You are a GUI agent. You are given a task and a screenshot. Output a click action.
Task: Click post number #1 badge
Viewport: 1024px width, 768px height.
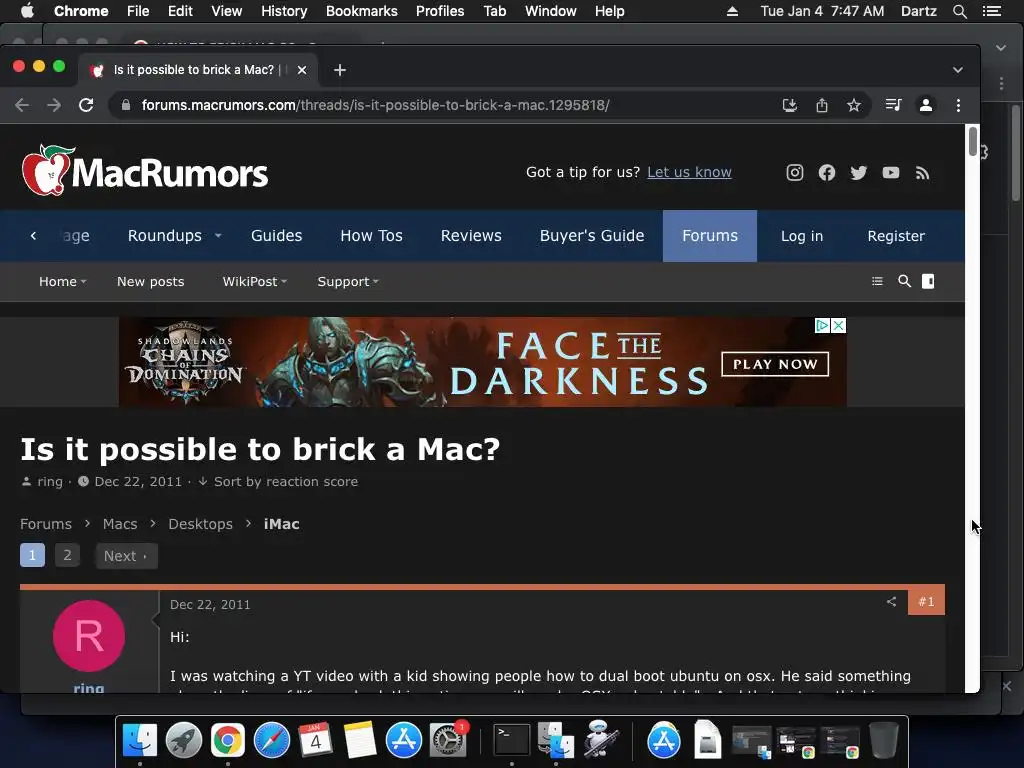[x=926, y=601]
